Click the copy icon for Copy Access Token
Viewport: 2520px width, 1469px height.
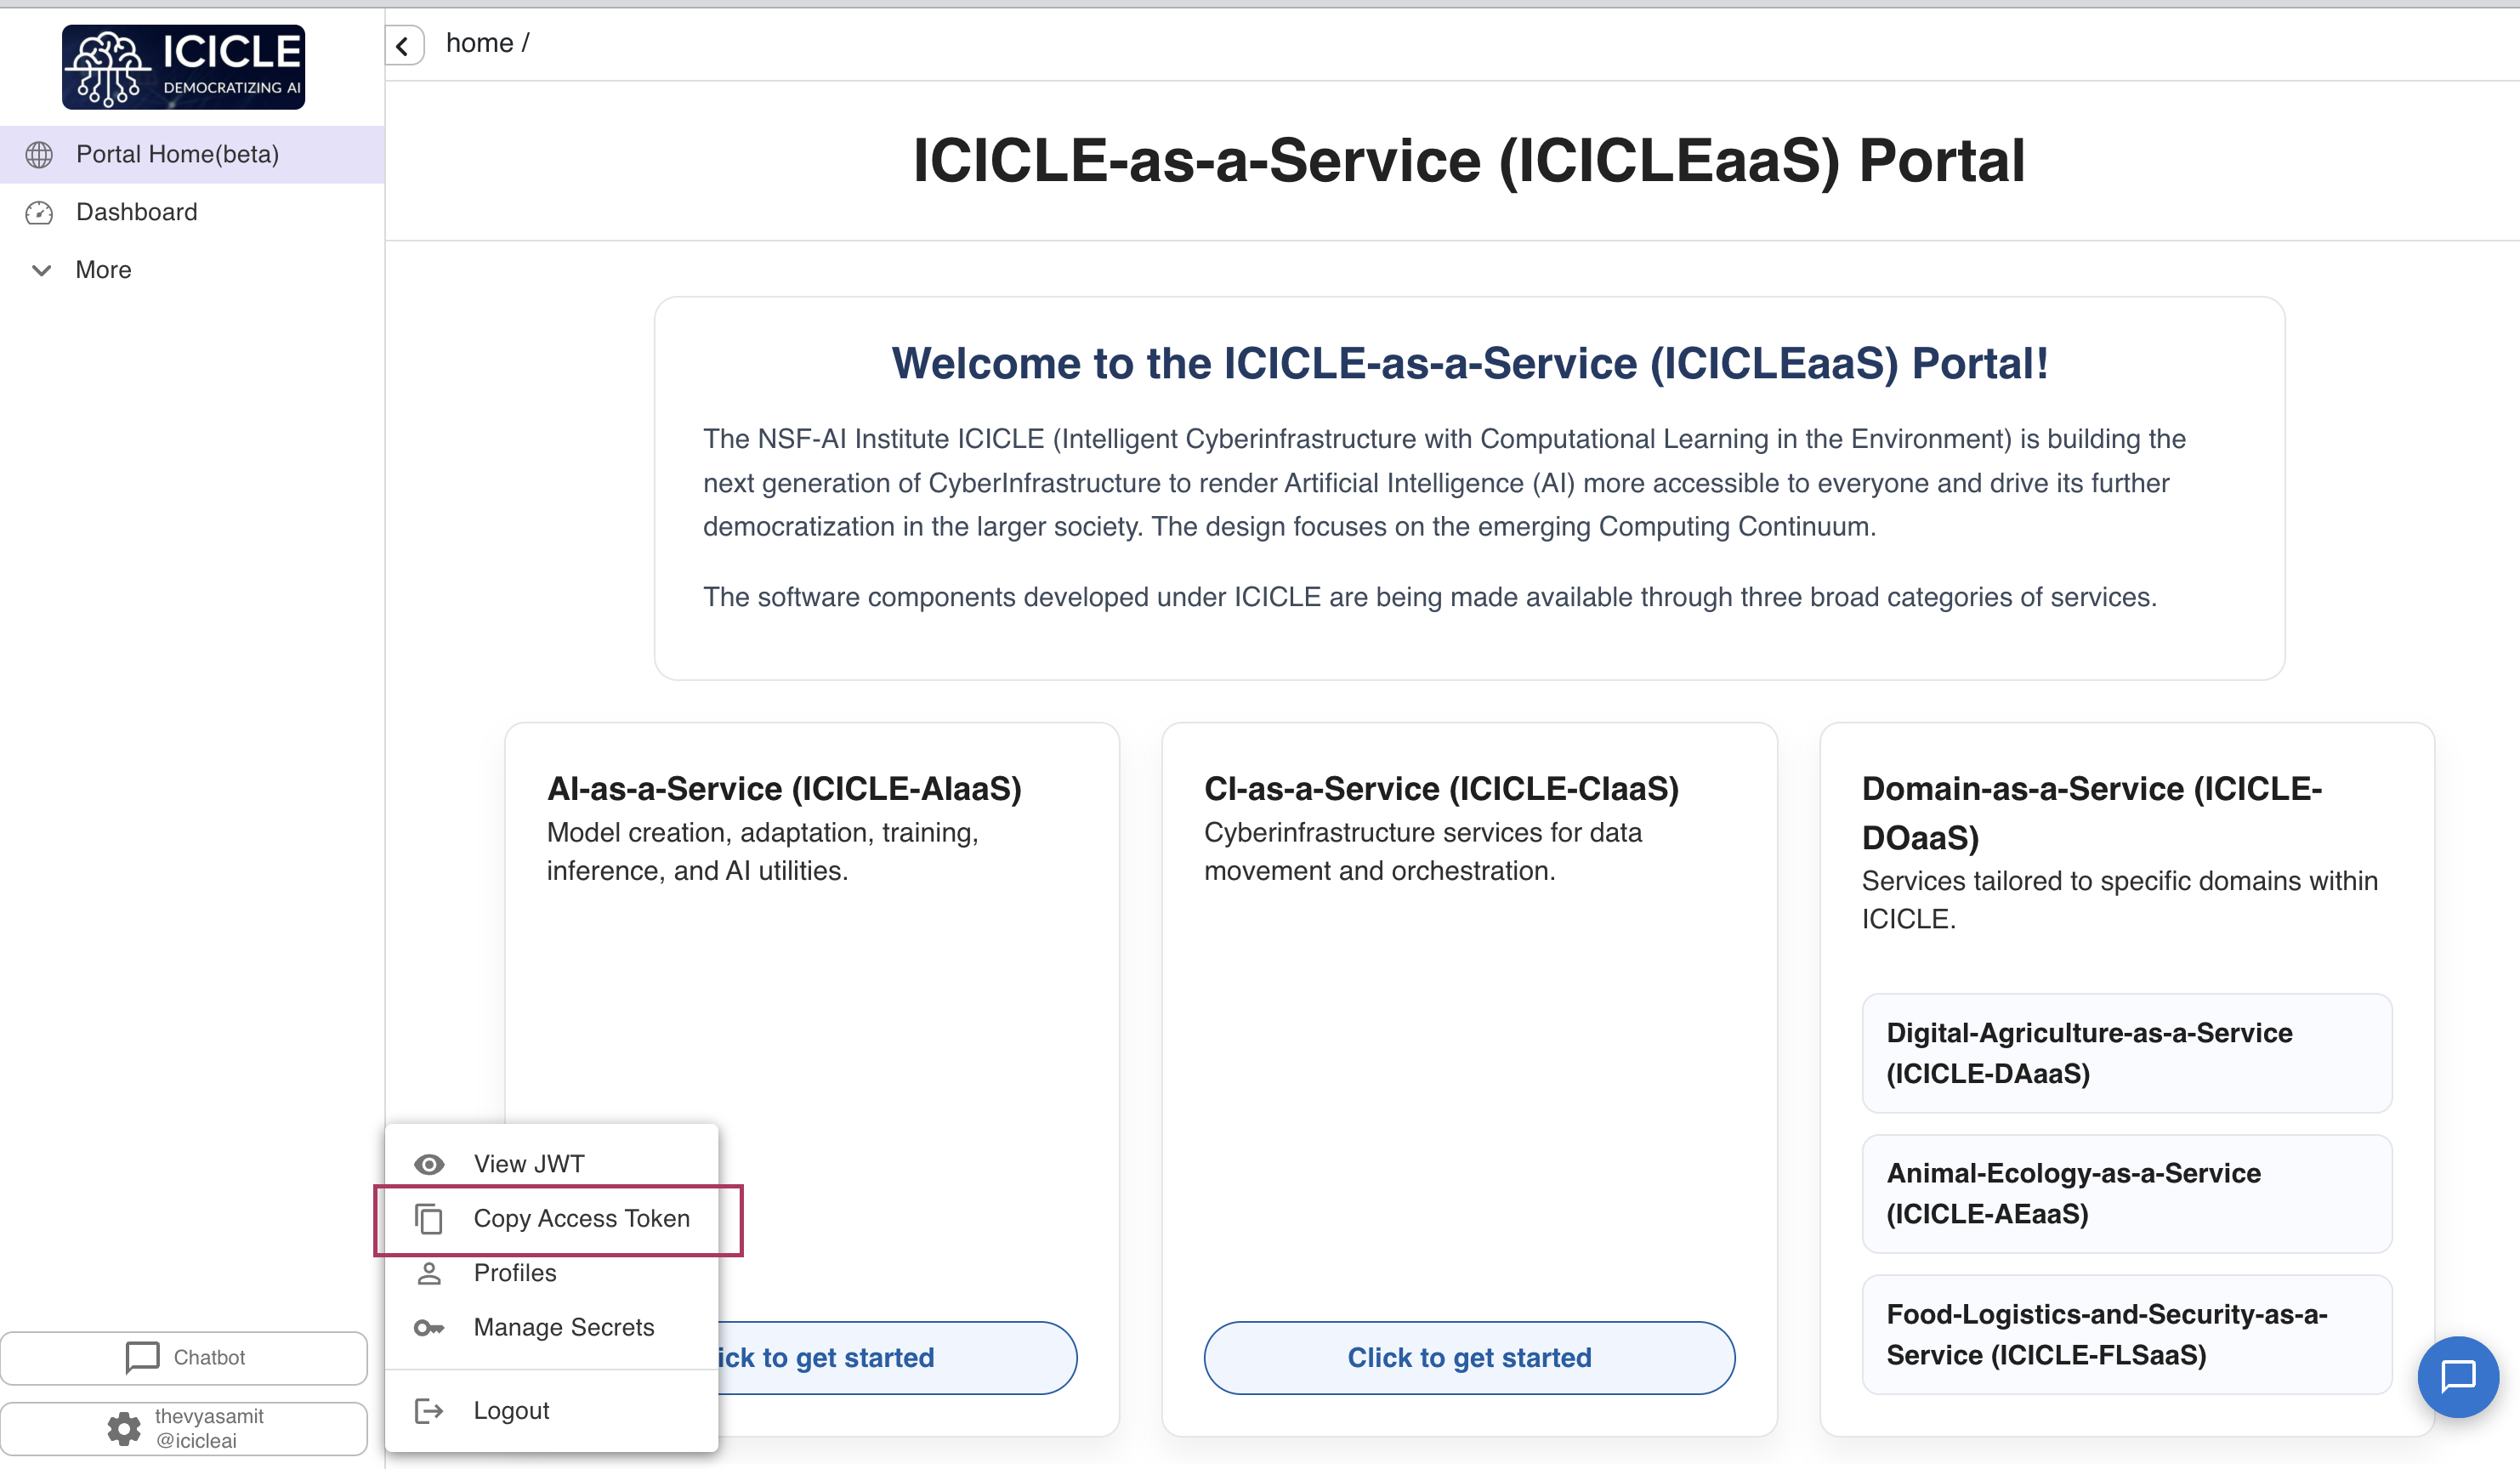[429, 1219]
